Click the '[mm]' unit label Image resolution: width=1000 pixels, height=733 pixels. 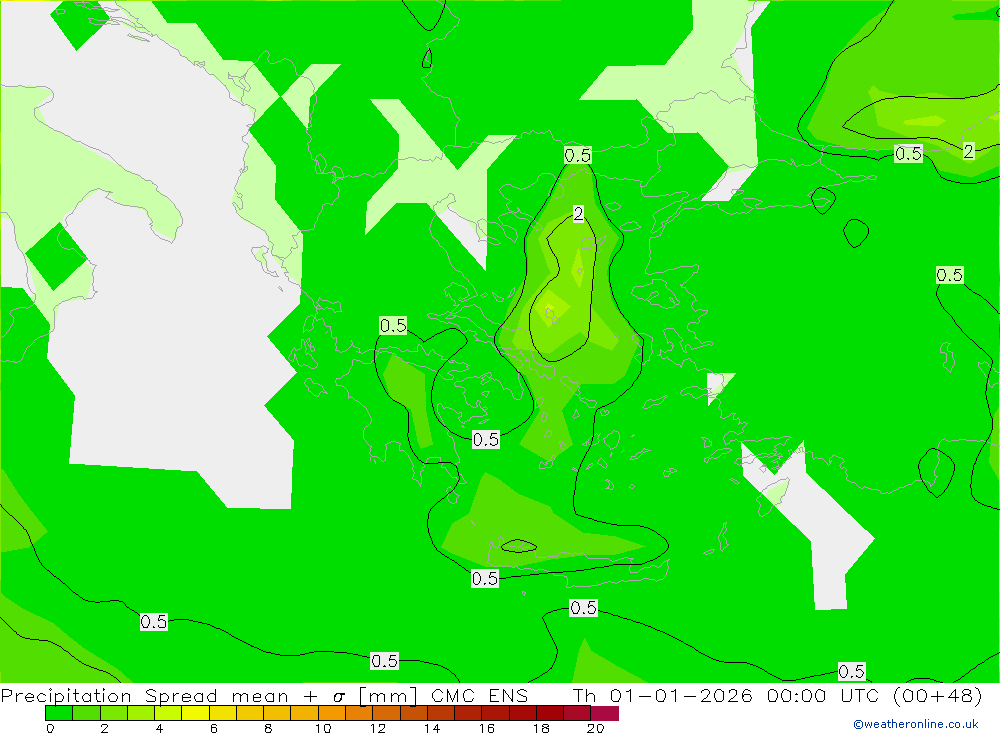388,696
